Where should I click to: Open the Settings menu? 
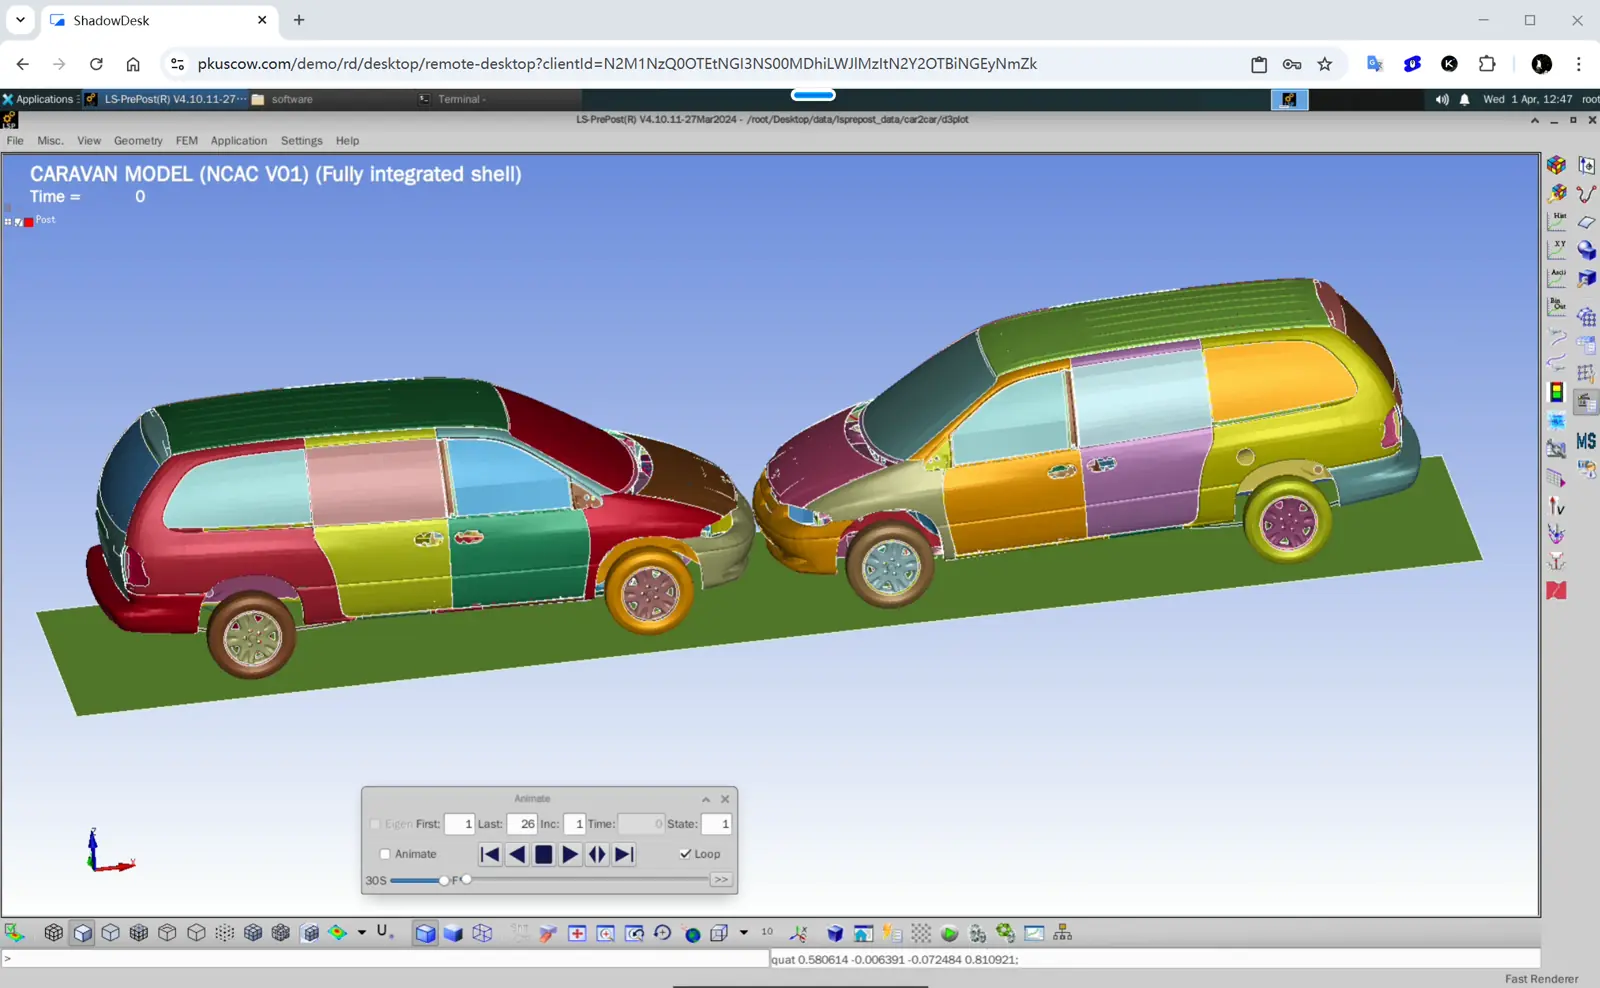pos(302,141)
